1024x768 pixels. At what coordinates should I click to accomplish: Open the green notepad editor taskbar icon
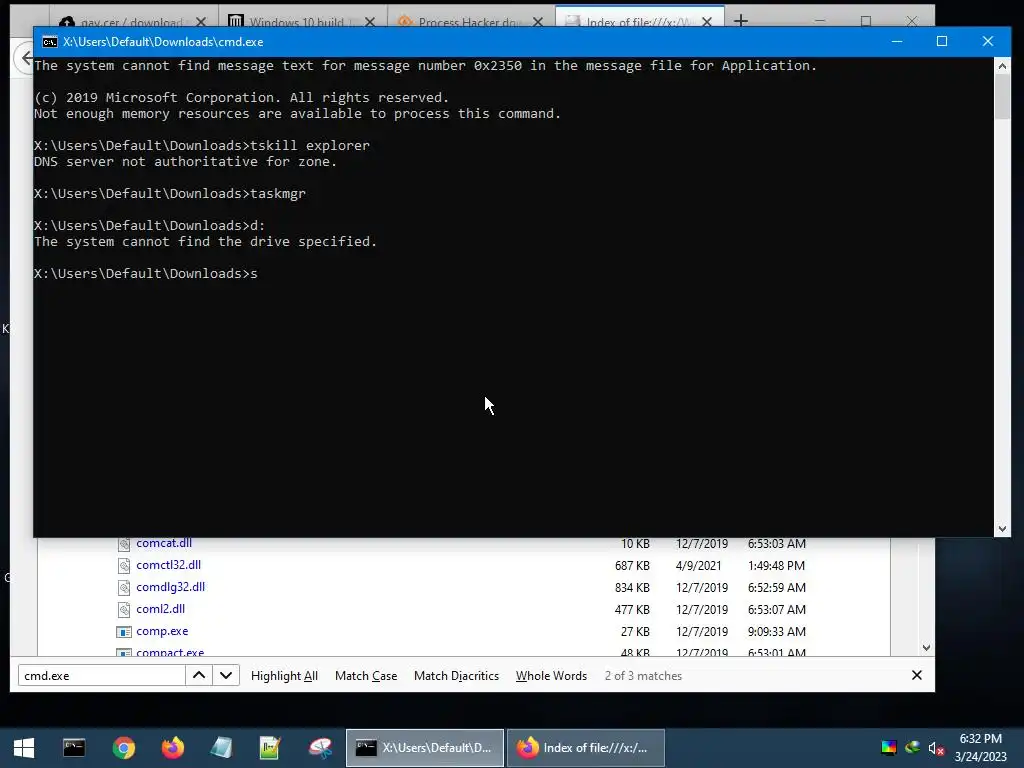[270, 748]
